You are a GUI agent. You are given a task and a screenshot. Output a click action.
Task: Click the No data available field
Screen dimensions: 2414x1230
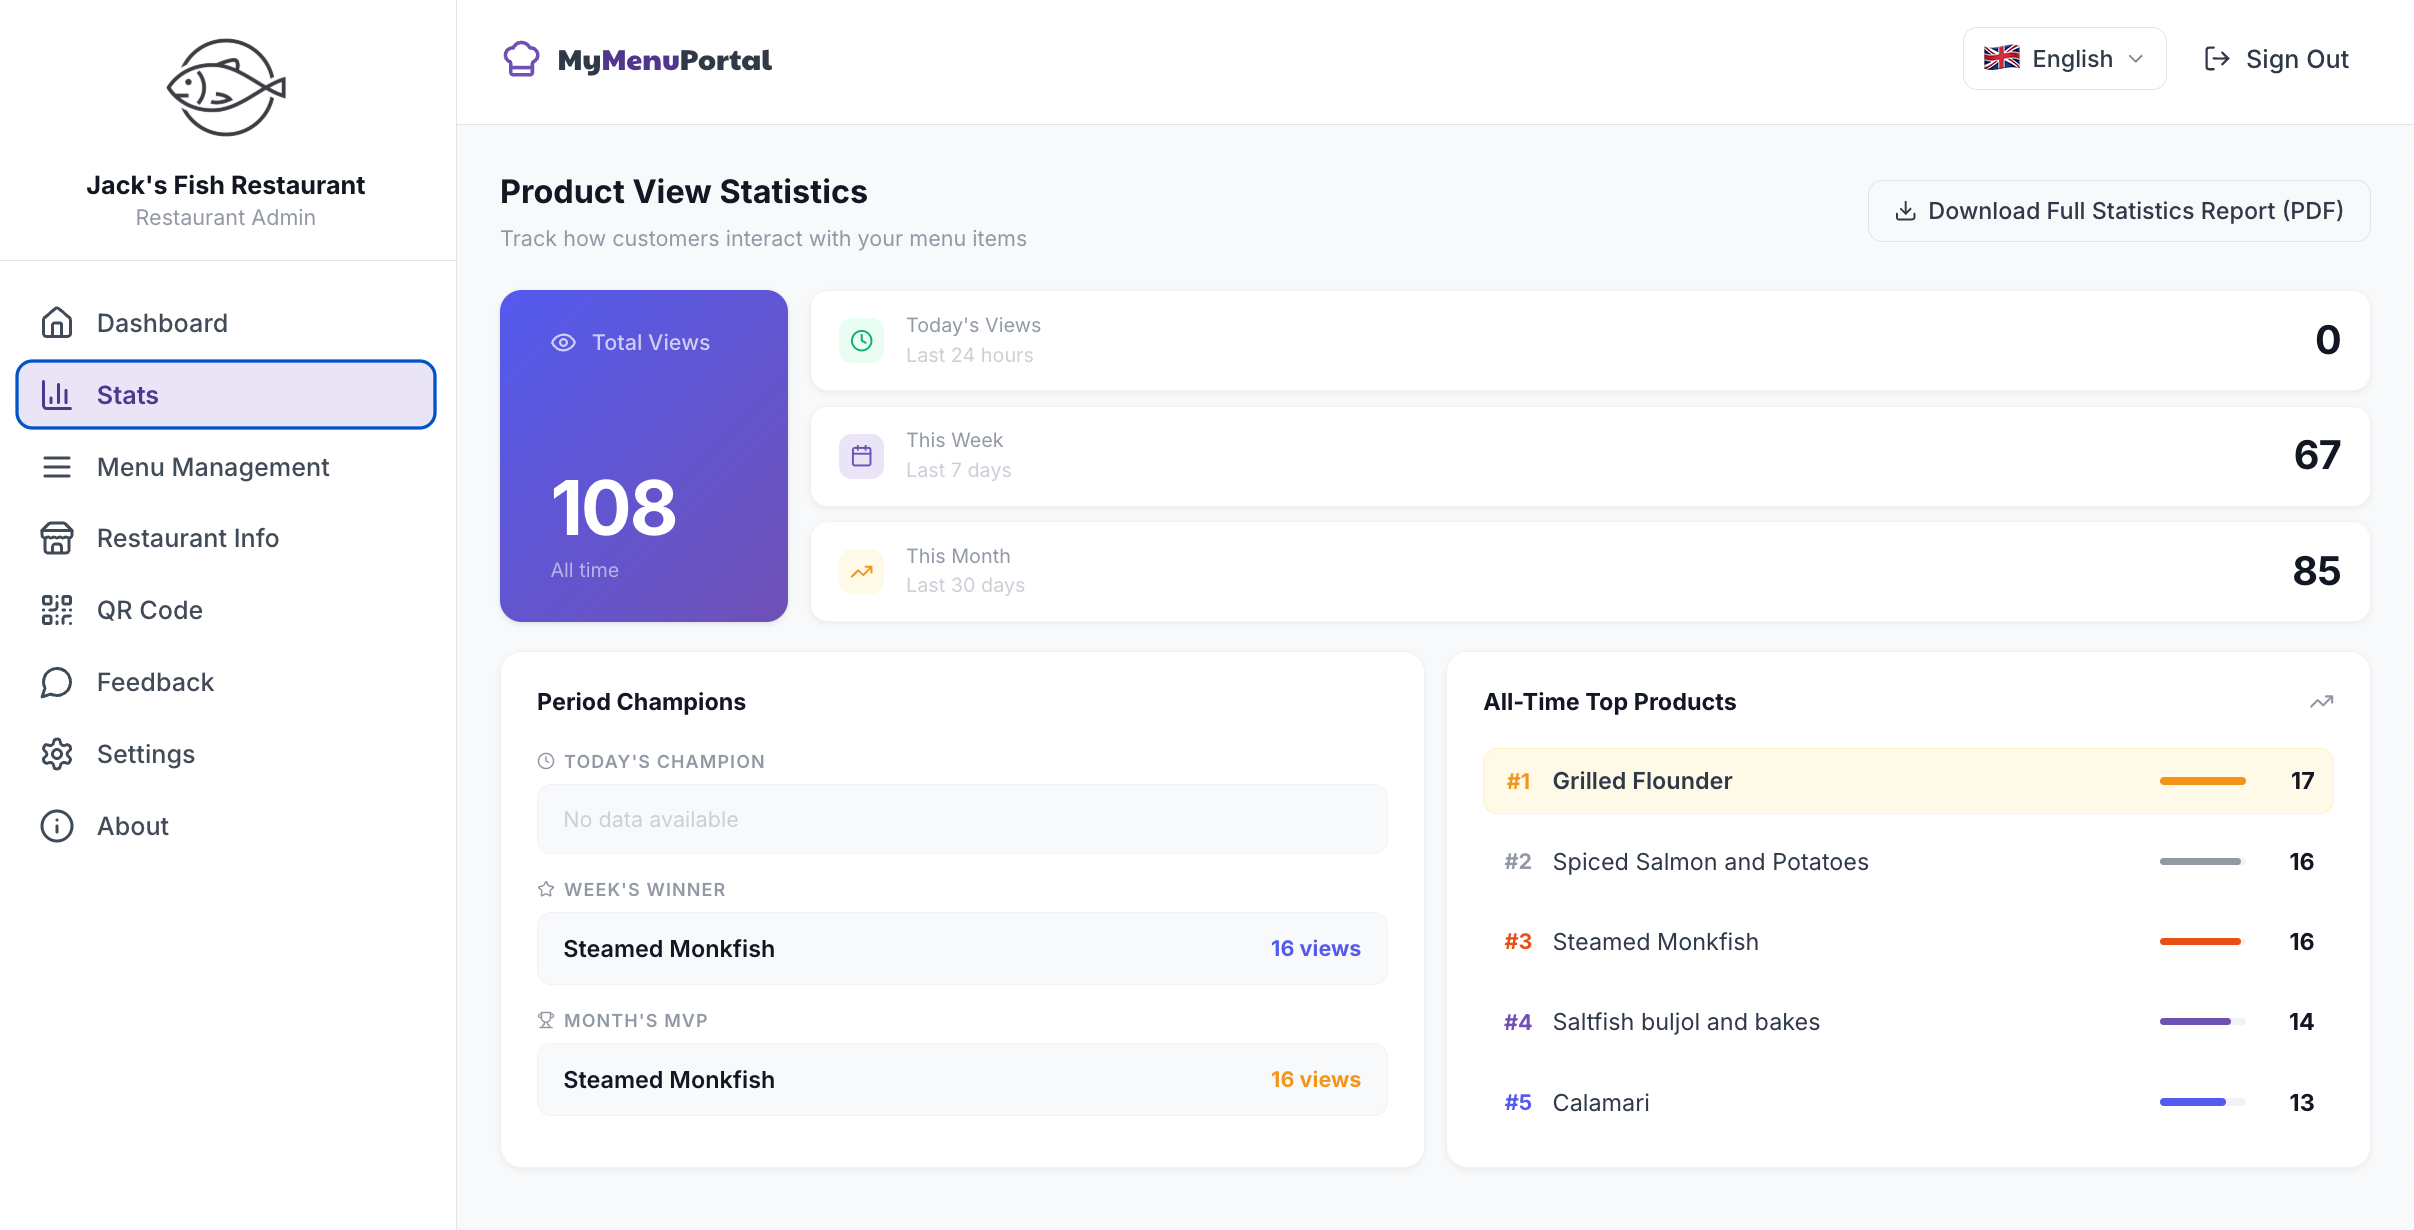pyautogui.click(x=962, y=819)
